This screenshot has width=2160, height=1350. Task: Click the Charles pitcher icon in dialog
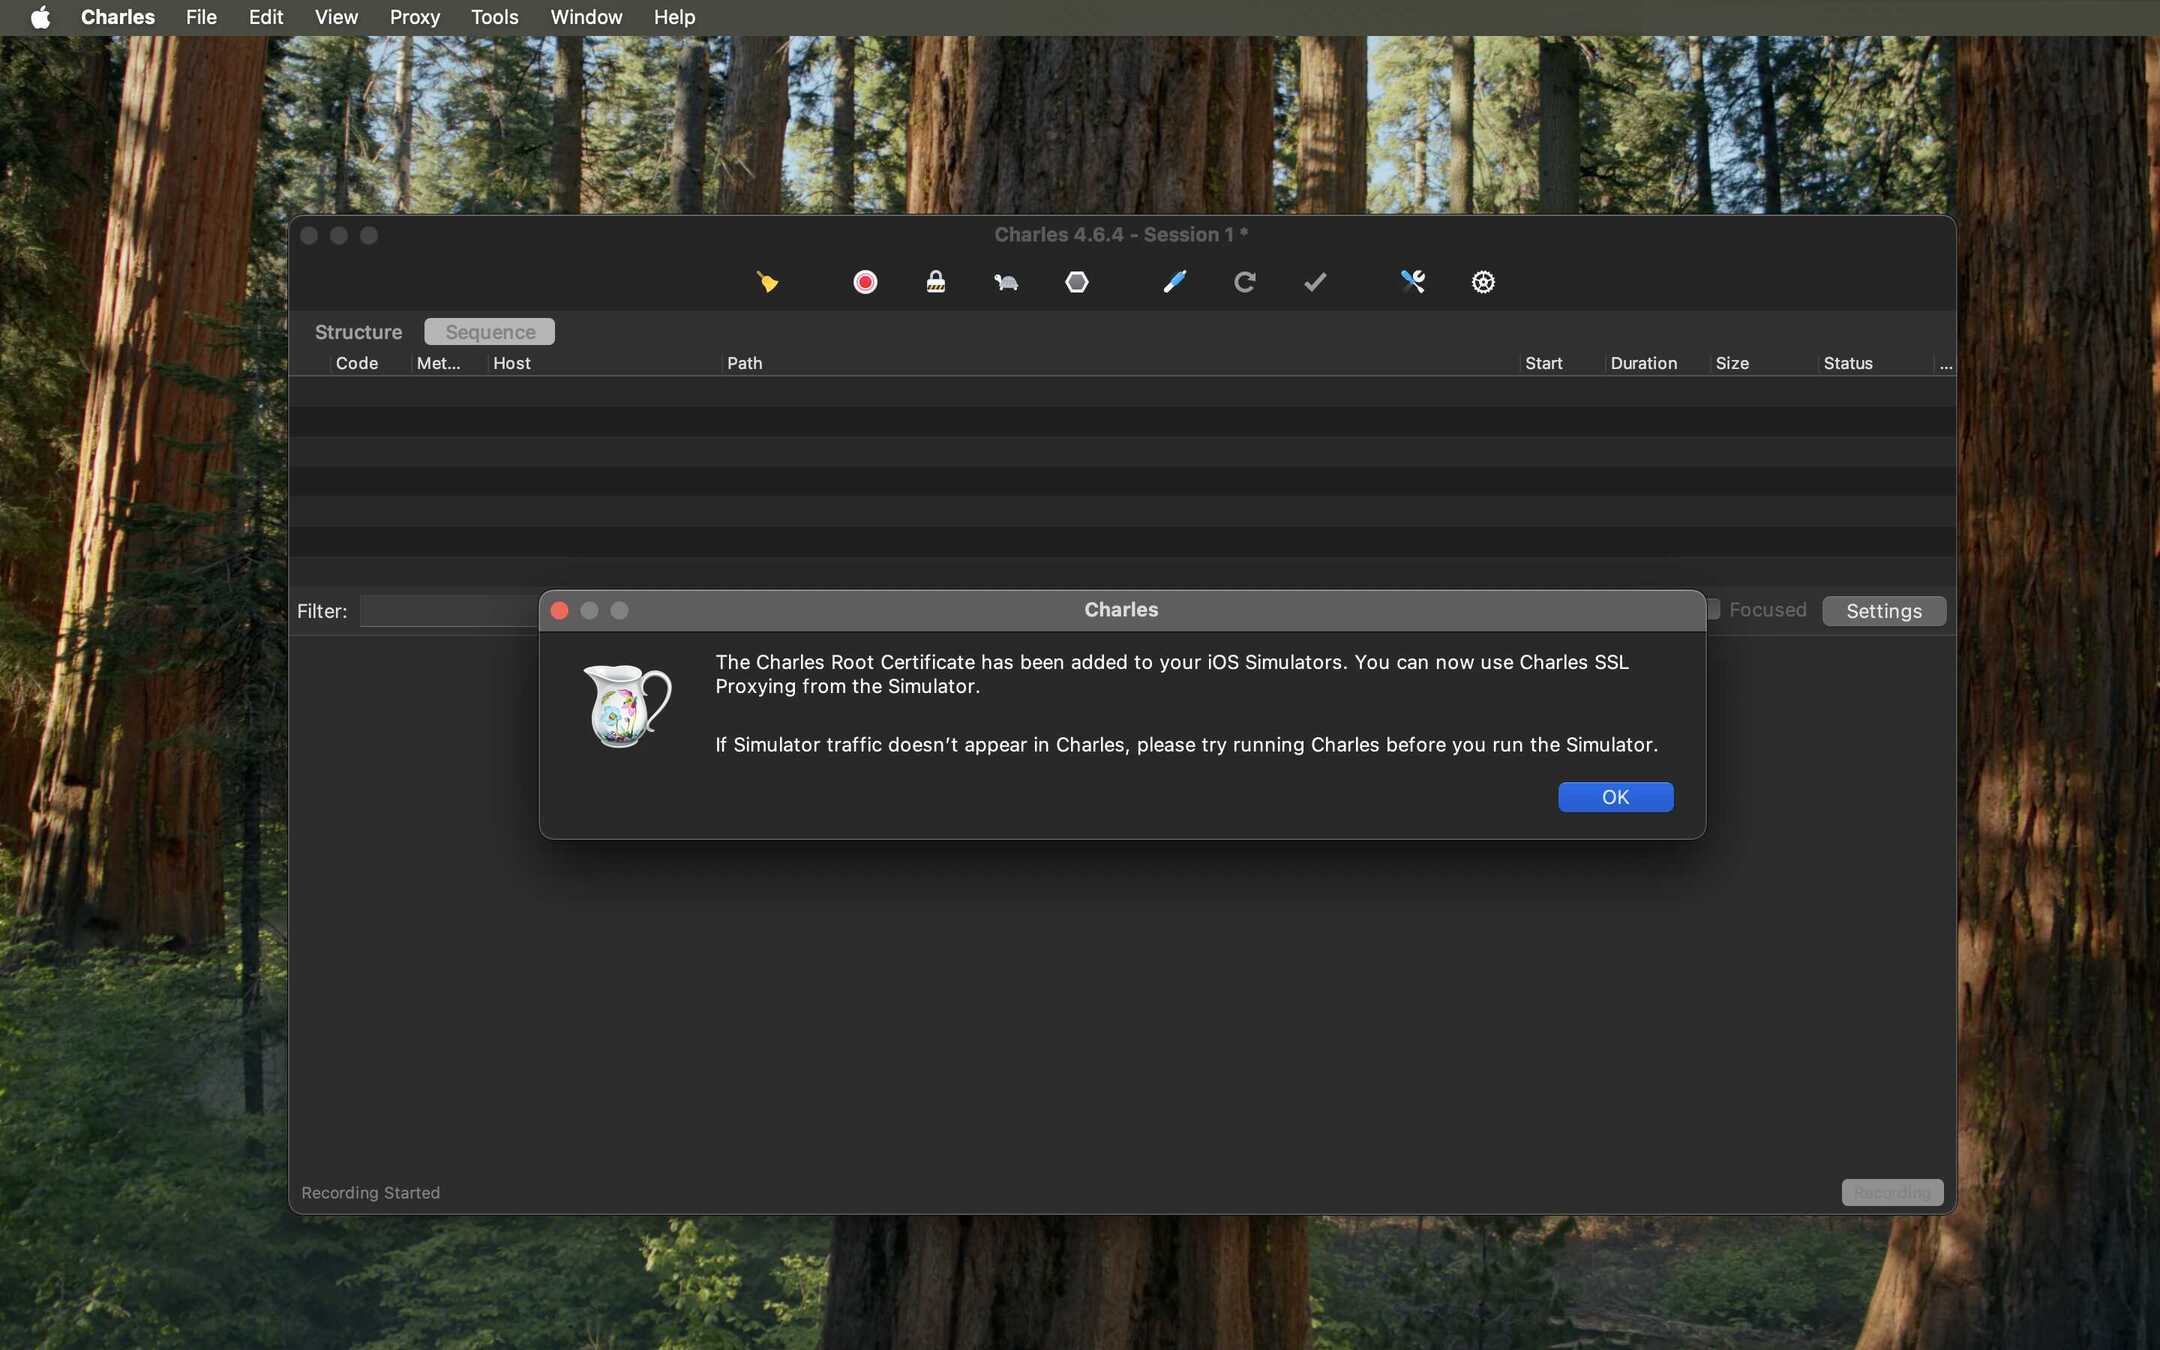[x=627, y=706]
